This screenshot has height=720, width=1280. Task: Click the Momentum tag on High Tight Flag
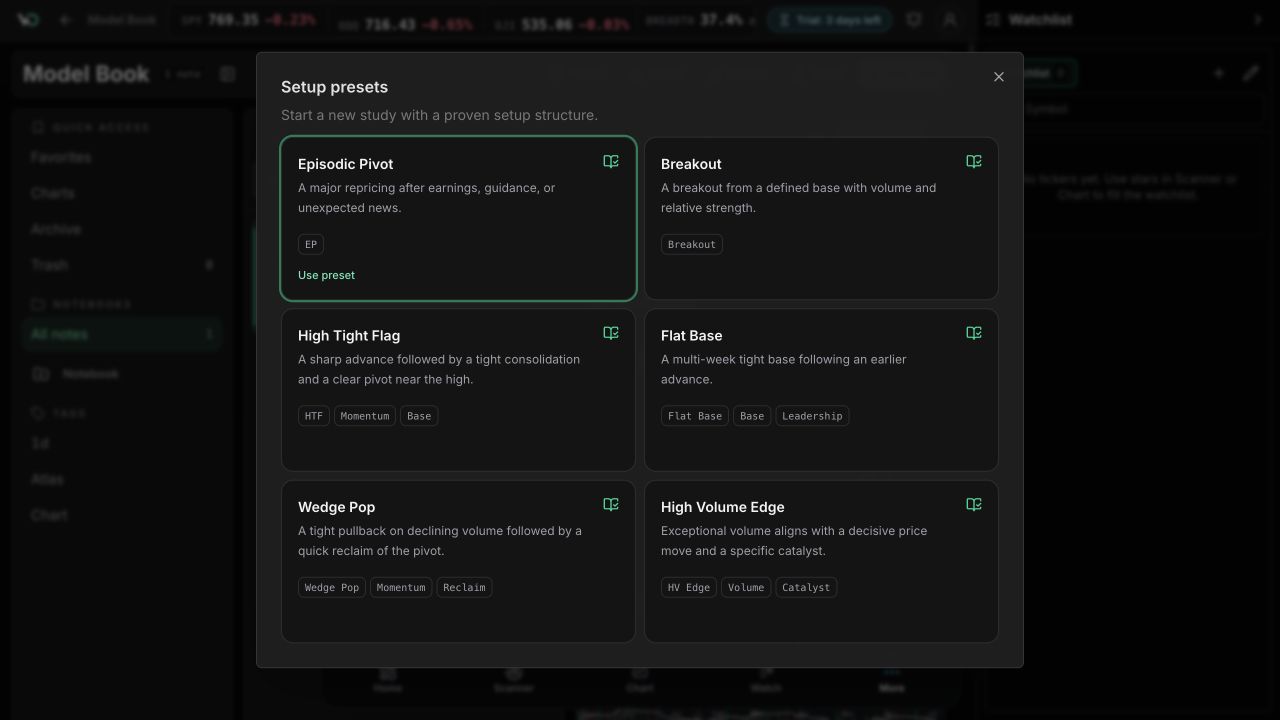tap(365, 416)
